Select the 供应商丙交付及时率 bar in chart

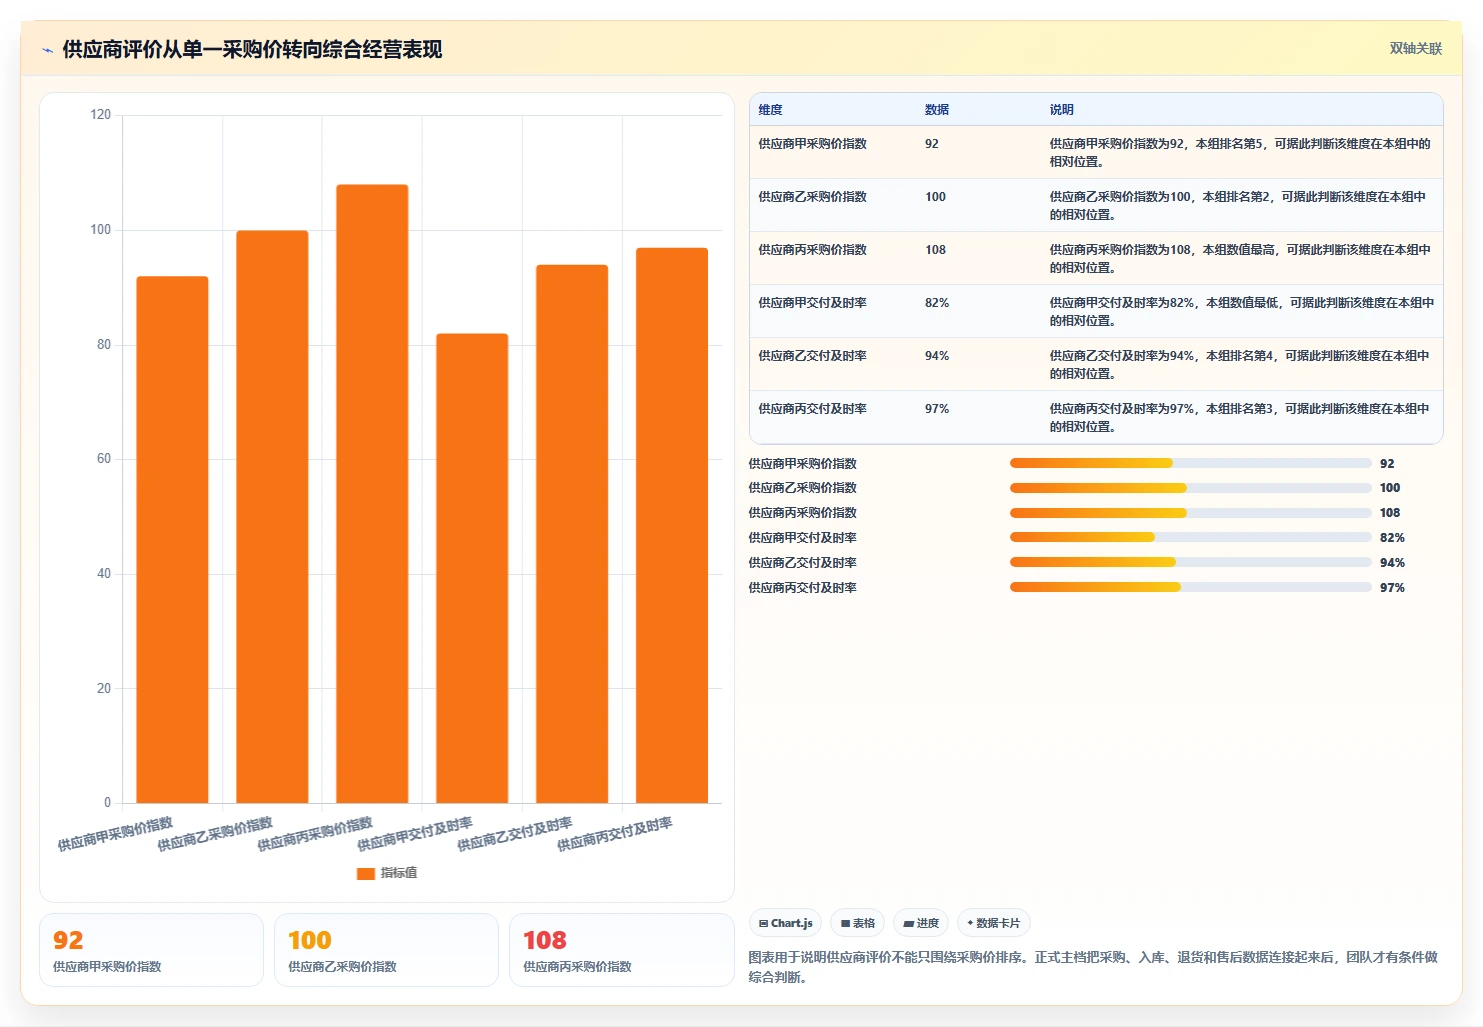click(672, 525)
